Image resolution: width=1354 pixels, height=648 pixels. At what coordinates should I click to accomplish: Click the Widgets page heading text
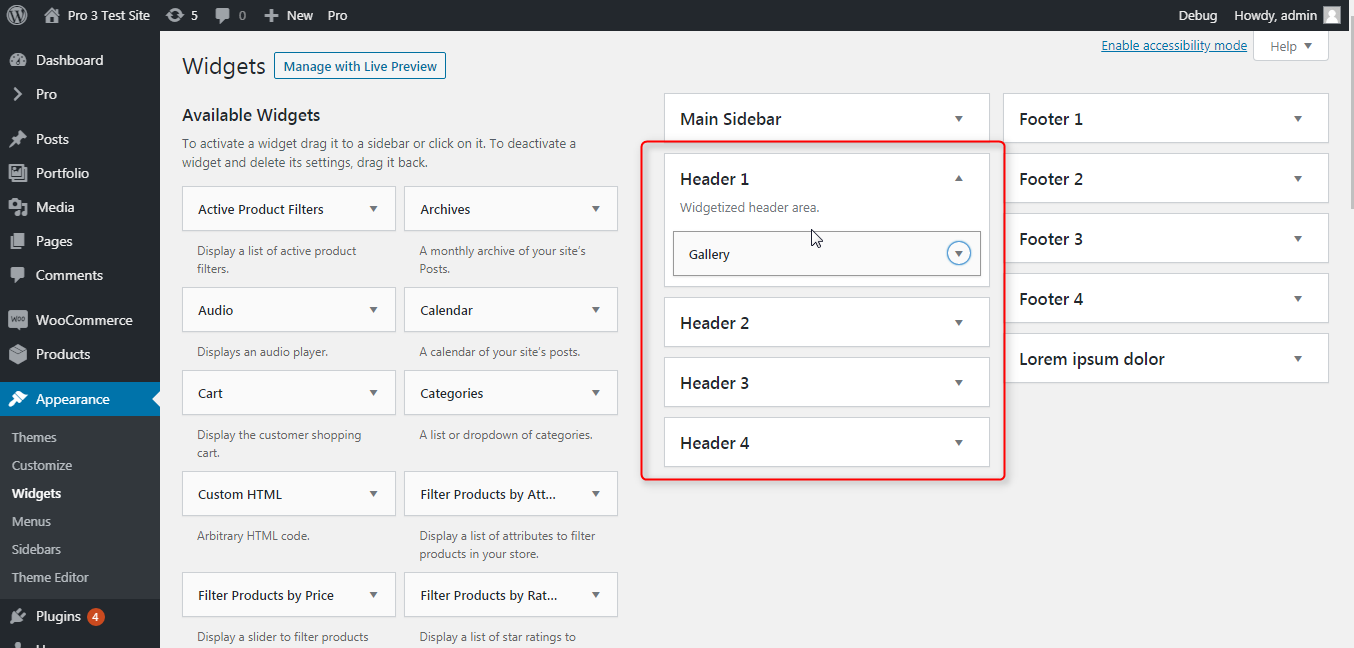coord(224,67)
